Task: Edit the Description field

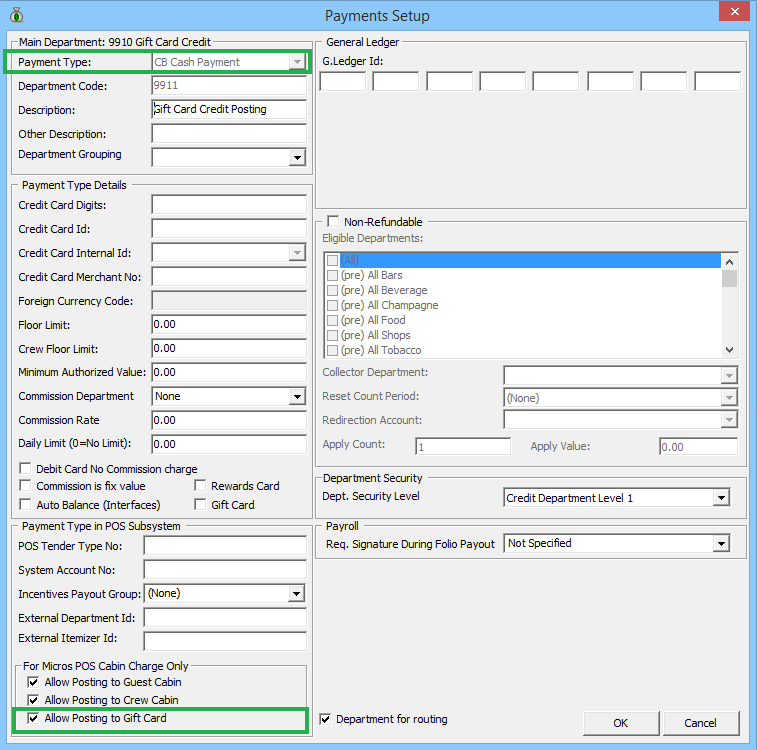Action: click(x=229, y=109)
